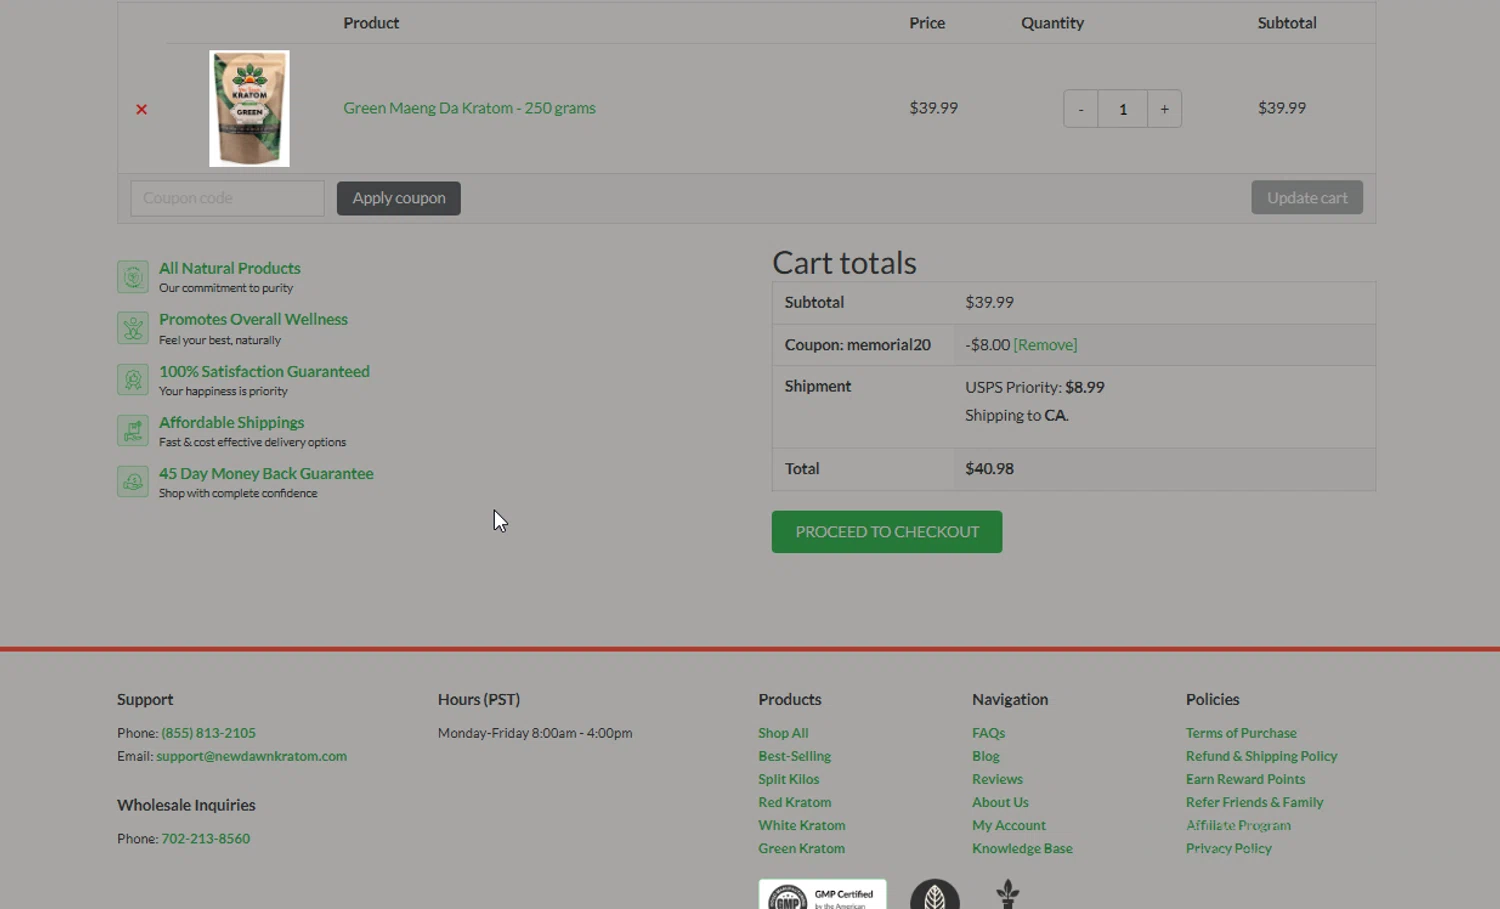Browse Green Kratom products

coord(801,848)
